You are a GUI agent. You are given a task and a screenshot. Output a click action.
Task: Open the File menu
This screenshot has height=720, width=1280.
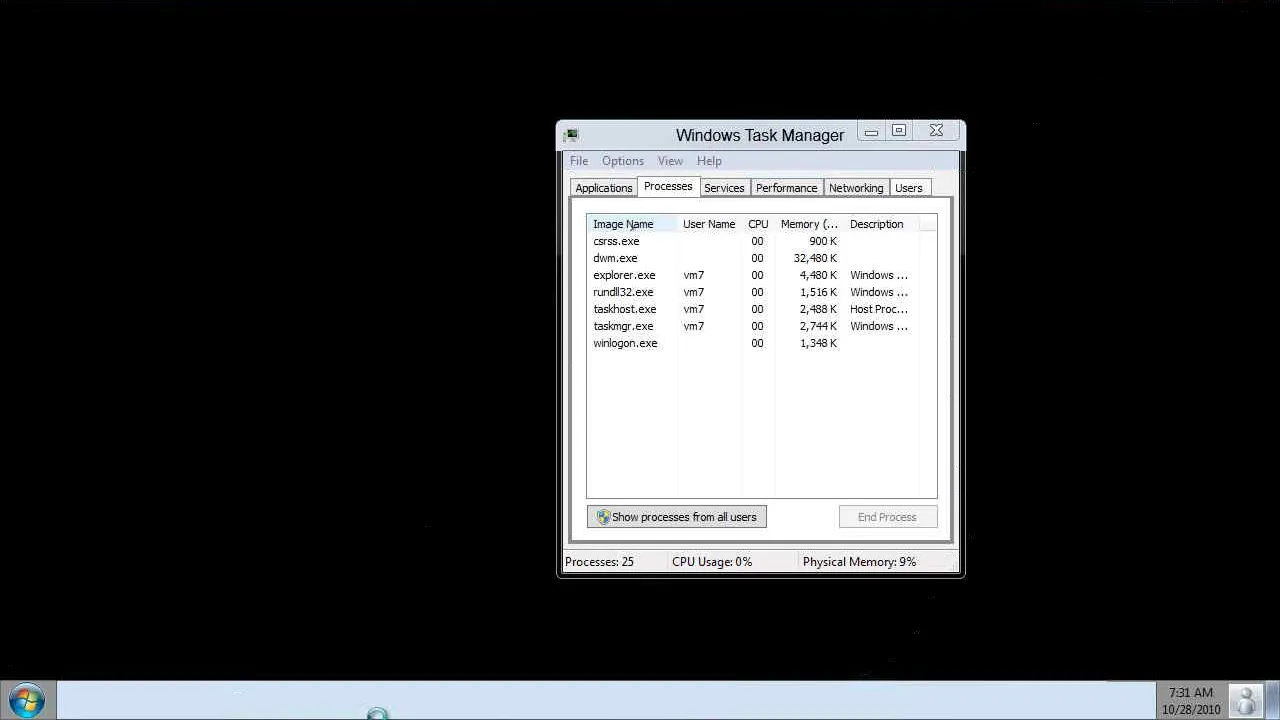579,161
